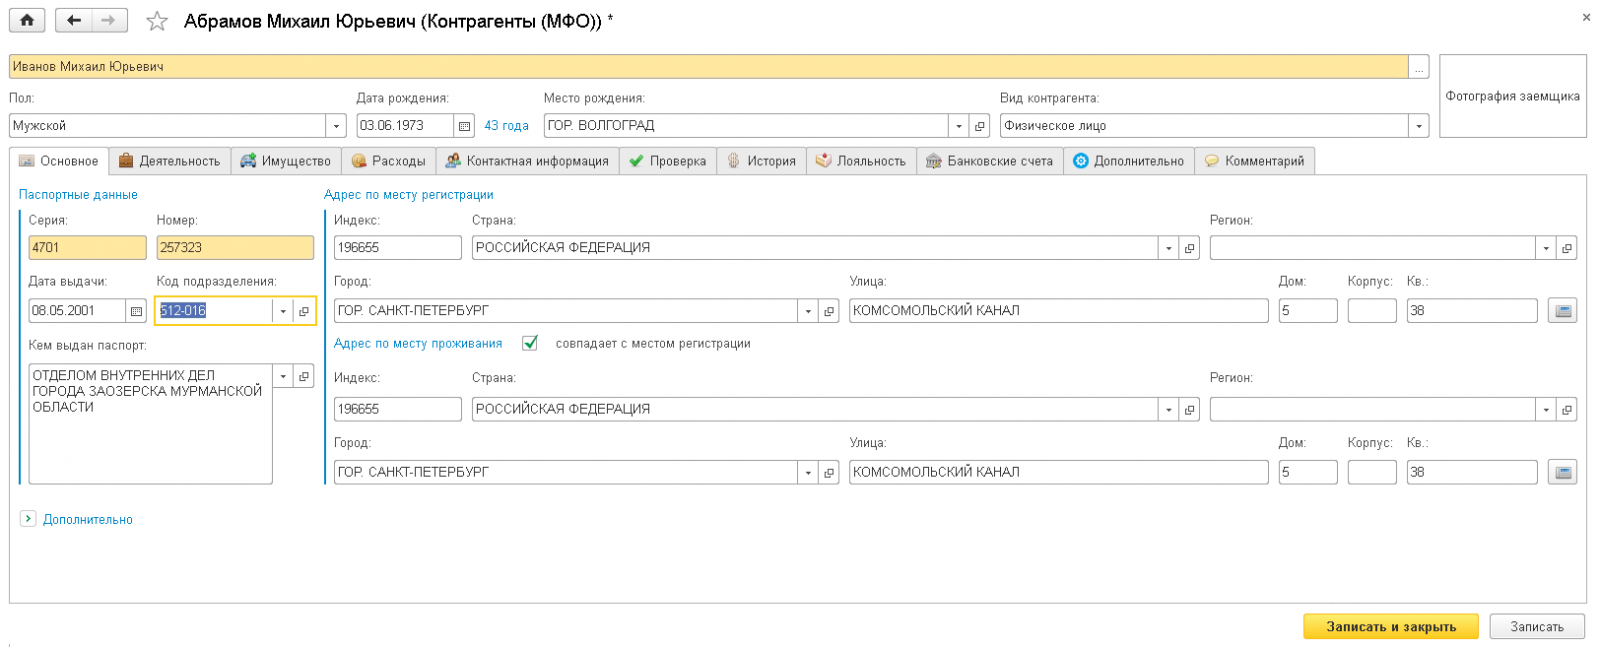
Task: Open residence country record button
Action: click(1189, 409)
